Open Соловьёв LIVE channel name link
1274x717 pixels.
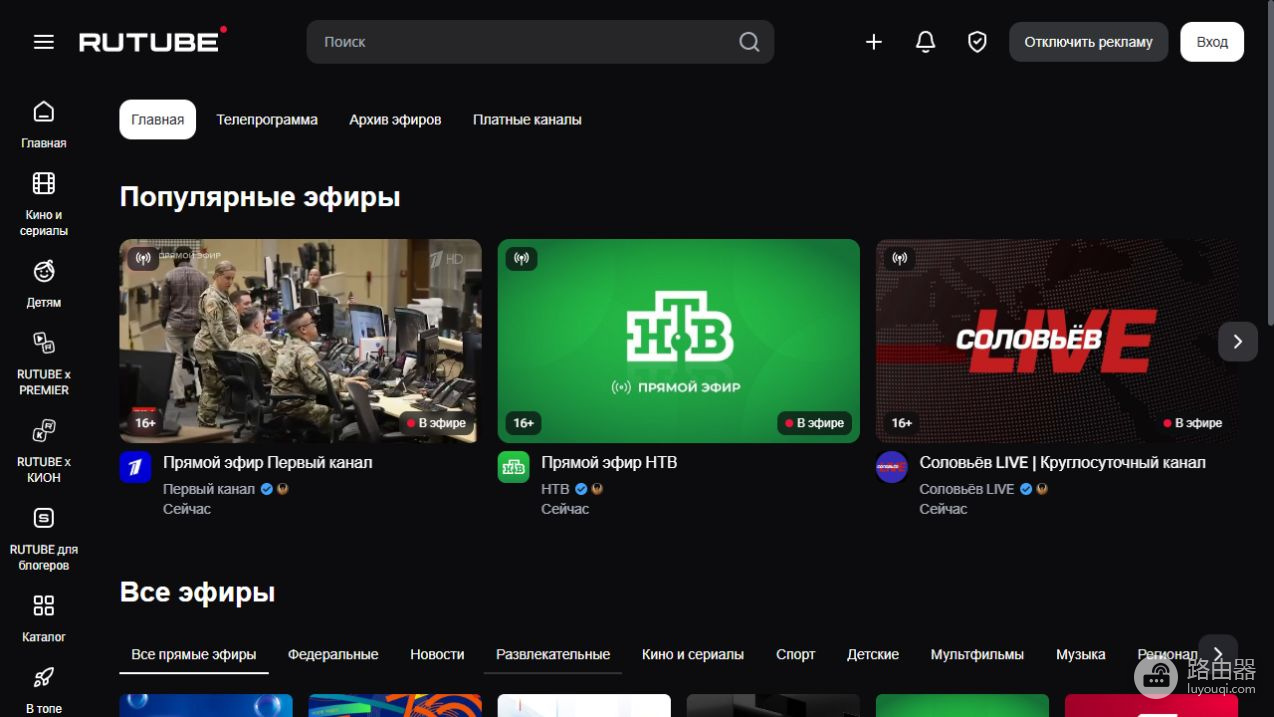(967, 489)
